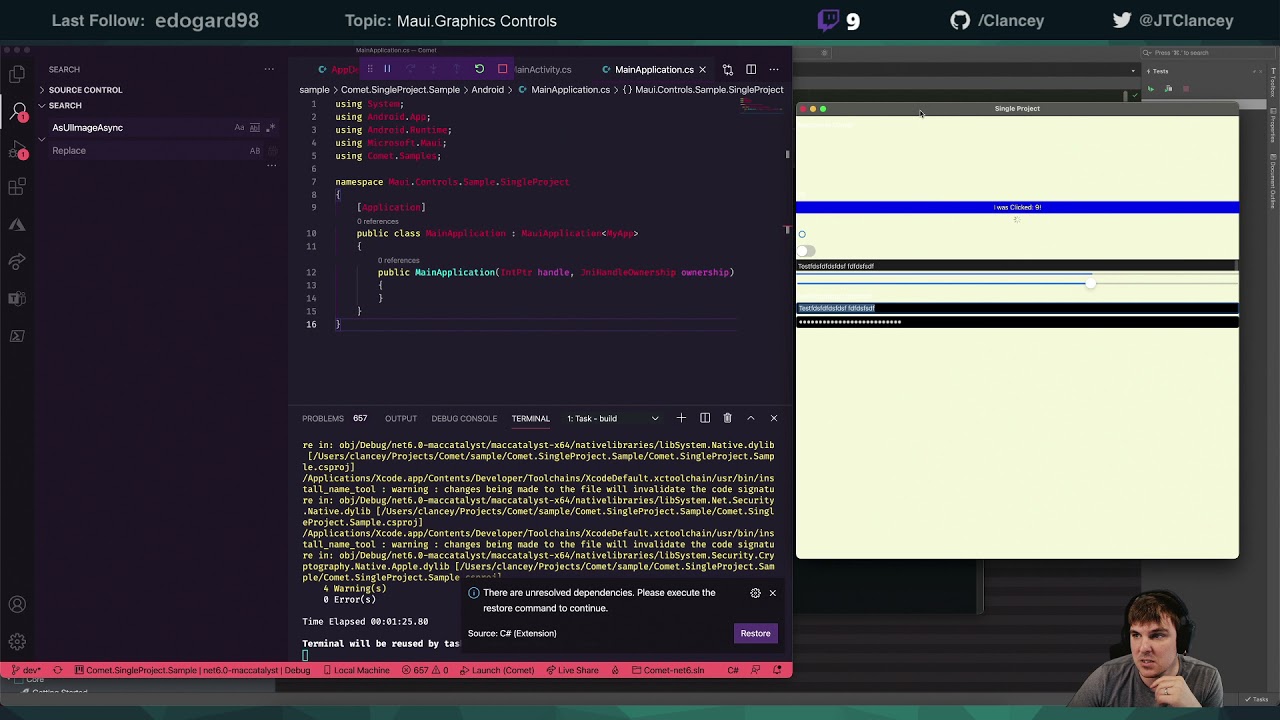Open notifications bell in status bar
This screenshot has height=720, width=1280.
(777, 670)
